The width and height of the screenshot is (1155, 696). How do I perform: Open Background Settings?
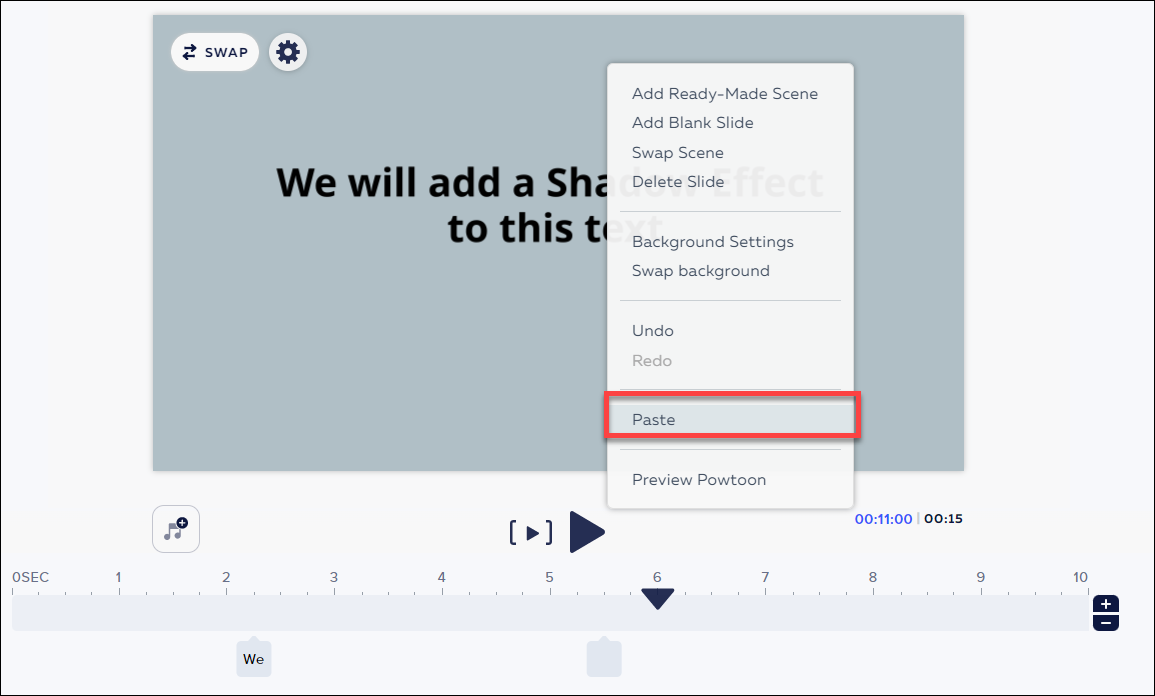click(713, 241)
